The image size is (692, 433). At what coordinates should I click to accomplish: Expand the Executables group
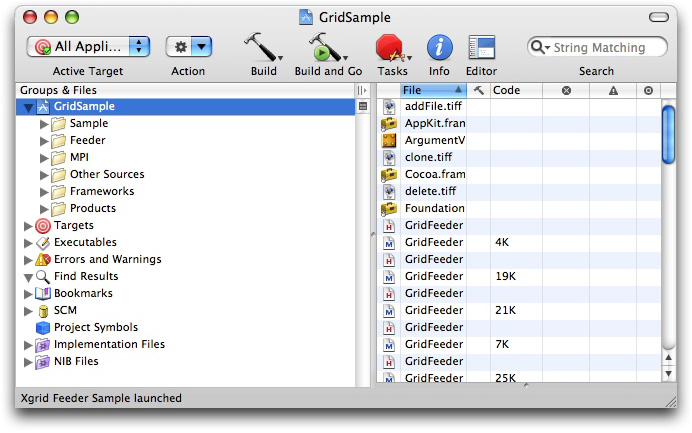pyautogui.click(x=28, y=243)
